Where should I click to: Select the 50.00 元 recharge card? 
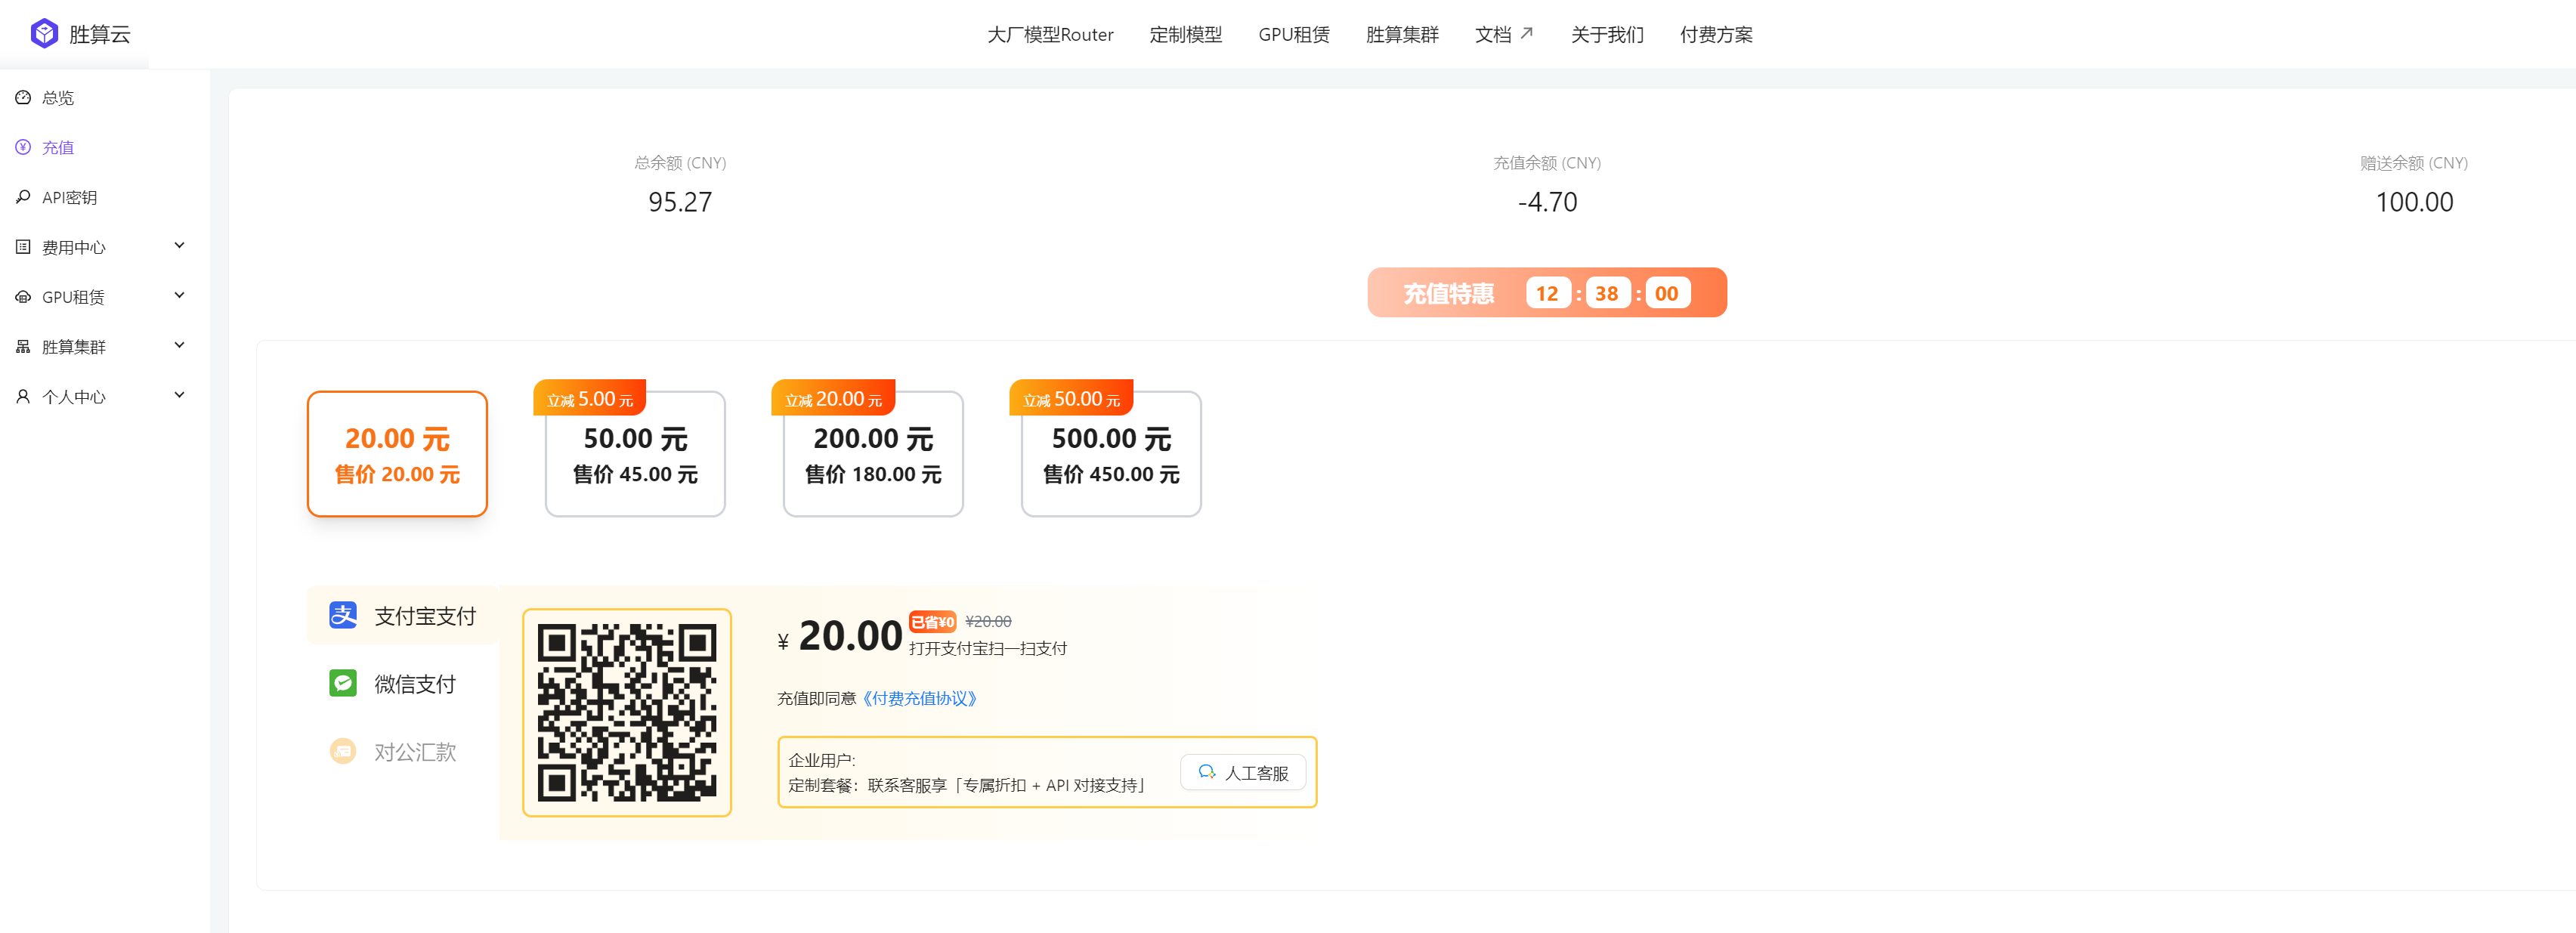point(635,454)
